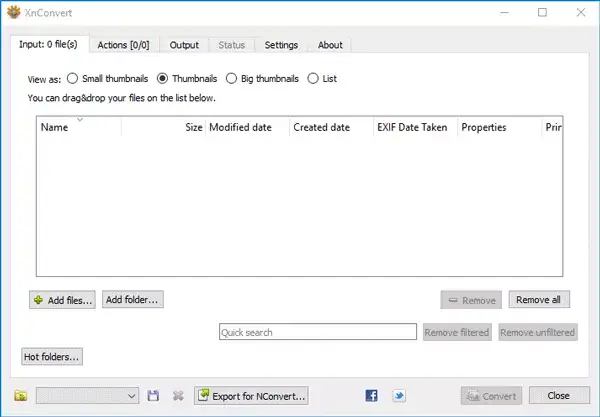Open the load script folder icon

21,396
